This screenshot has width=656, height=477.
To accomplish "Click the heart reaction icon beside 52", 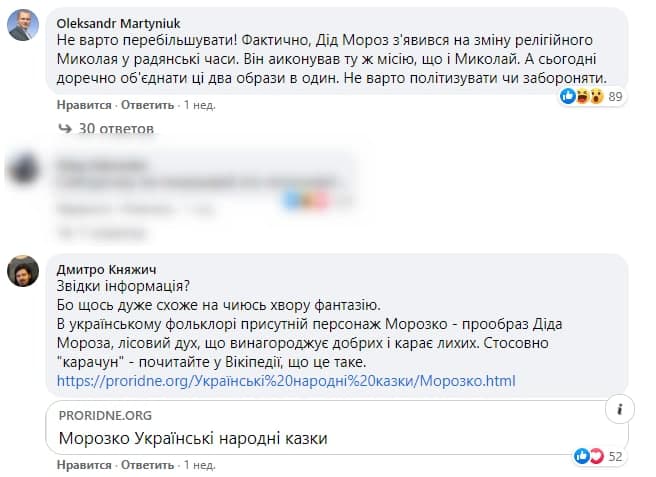I will (597, 456).
